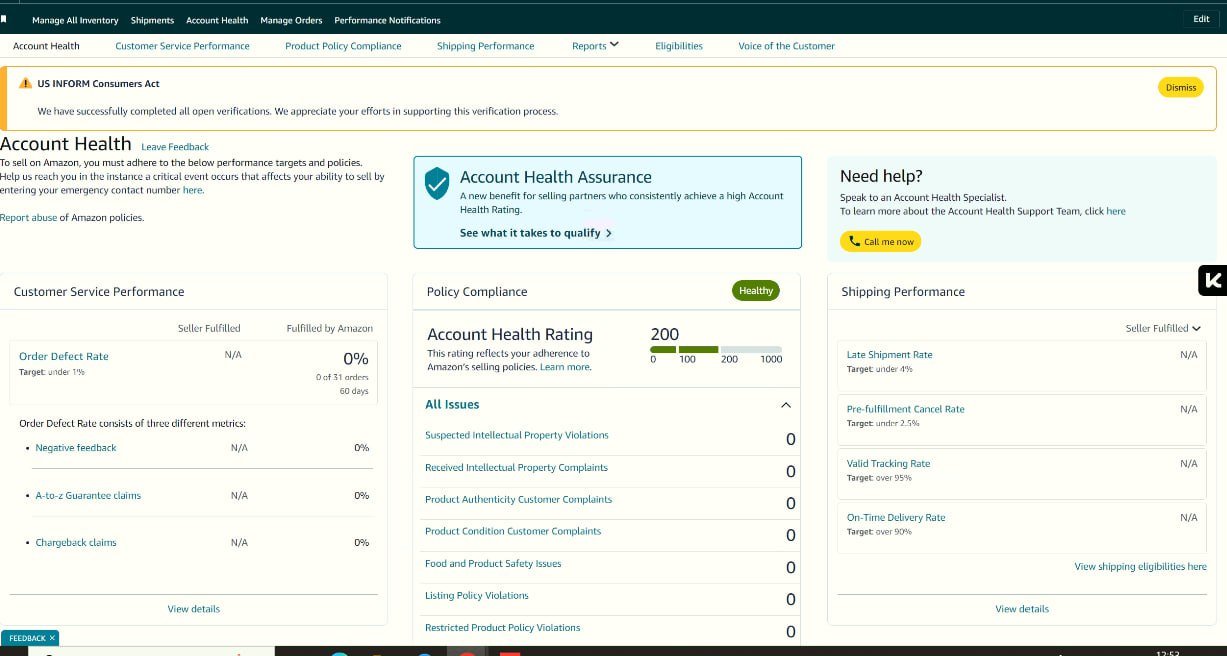Image resolution: width=1227 pixels, height=656 pixels.
Task: Open Late Shipment Rate metric
Action: pyautogui.click(x=889, y=354)
